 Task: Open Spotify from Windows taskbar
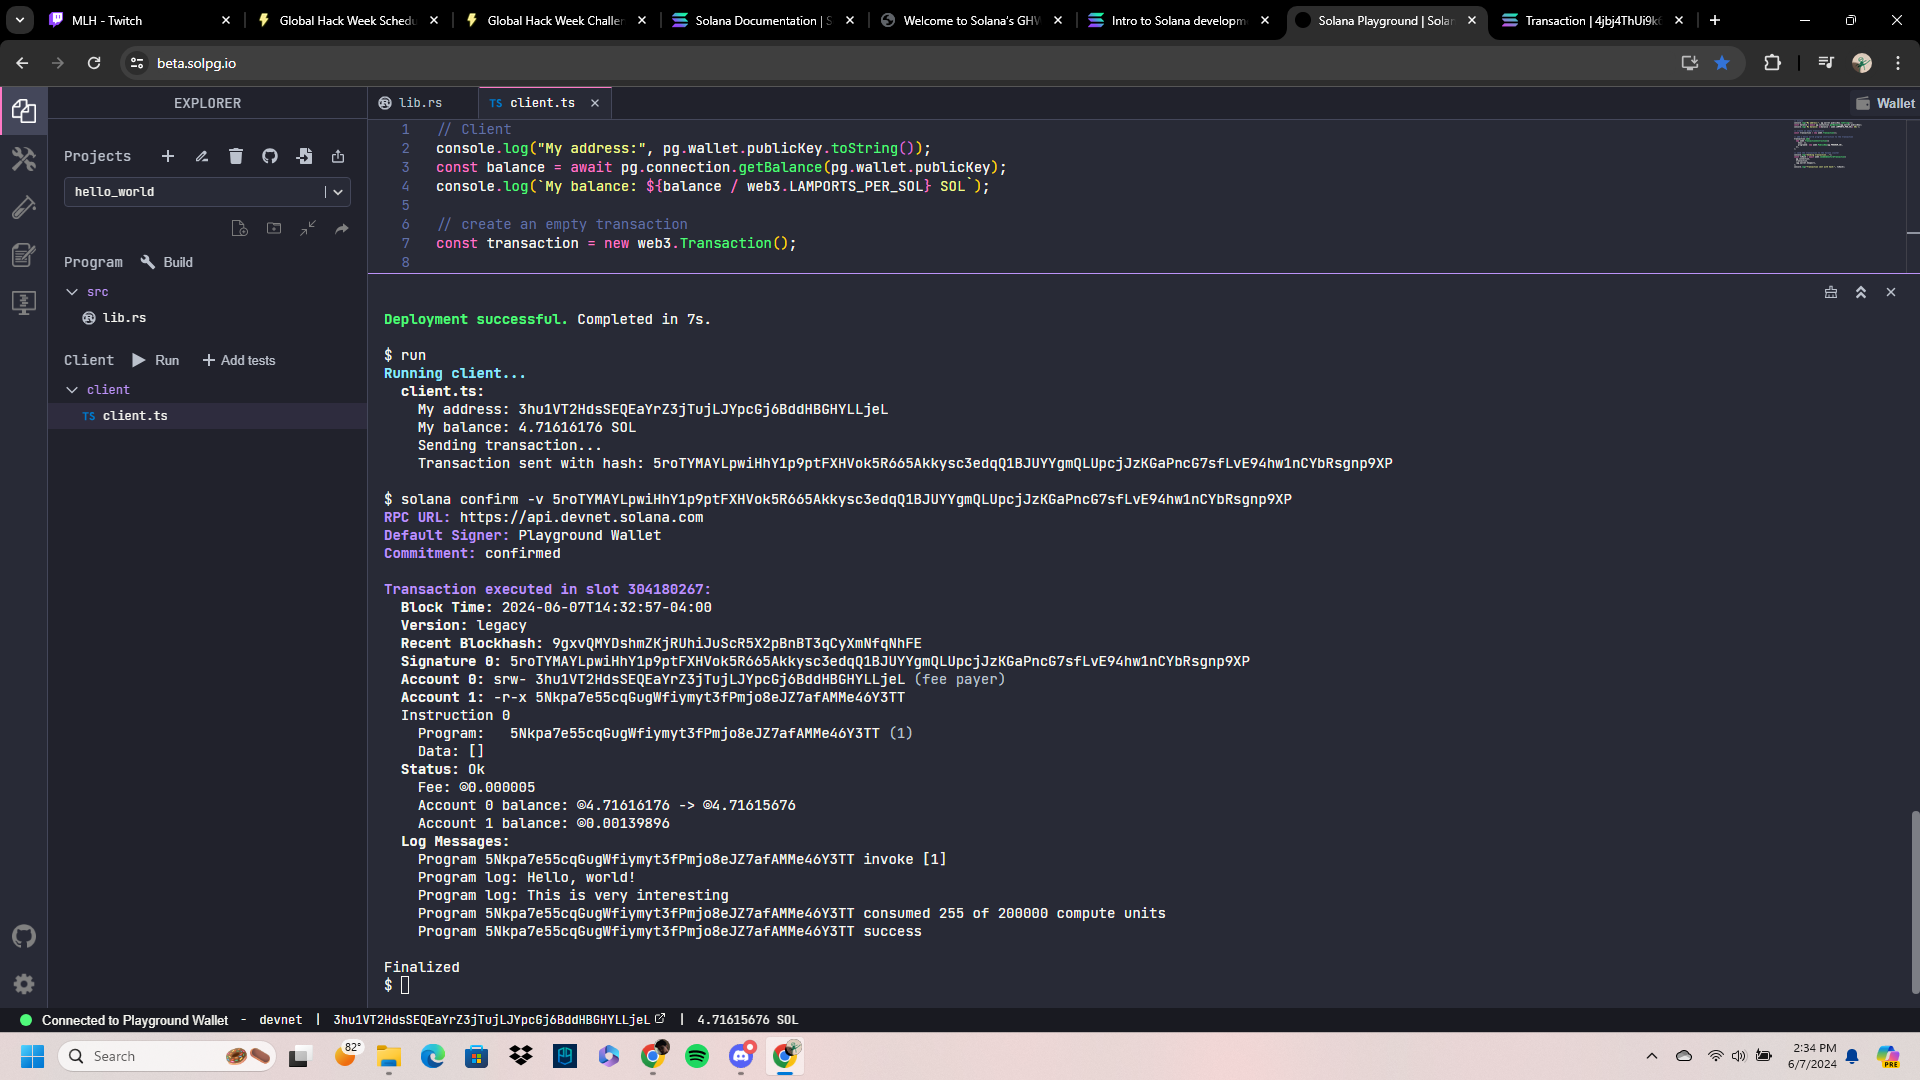[697, 1056]
